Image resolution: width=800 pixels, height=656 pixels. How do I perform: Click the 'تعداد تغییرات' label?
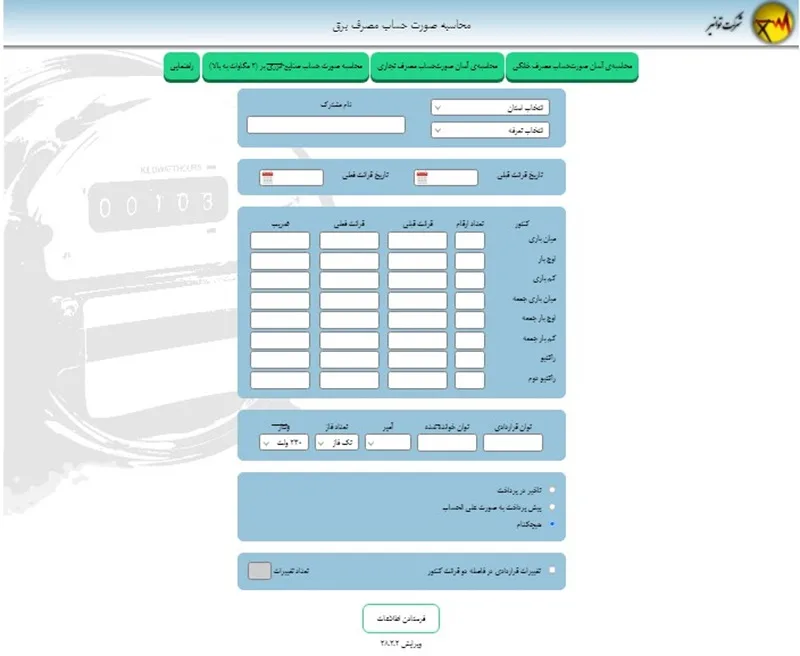point(291,571)
